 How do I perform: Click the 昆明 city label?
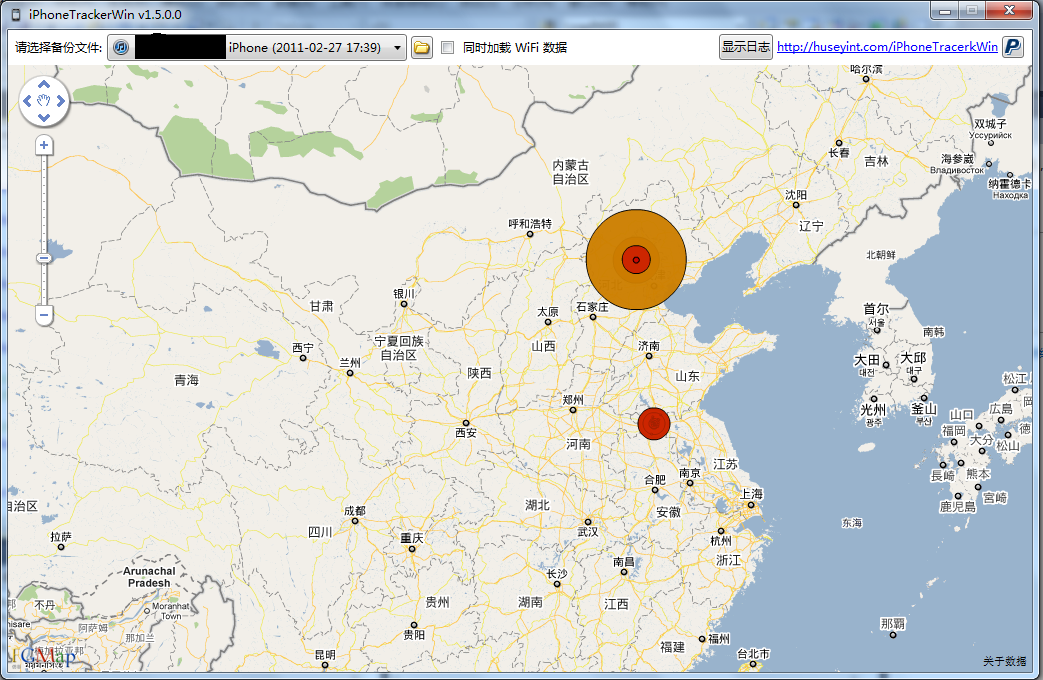325,655
